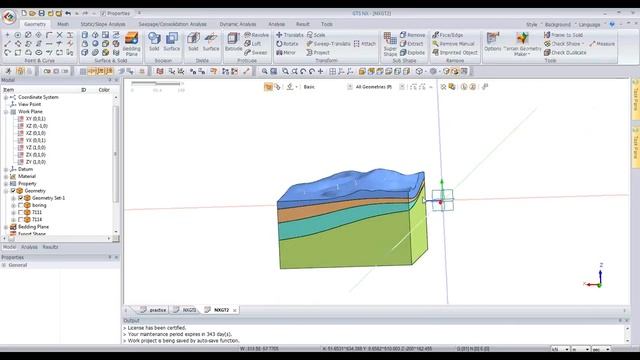Check the 7114 geometry set checkbox
Screen dimensions: 640x360
click(20, 220)
